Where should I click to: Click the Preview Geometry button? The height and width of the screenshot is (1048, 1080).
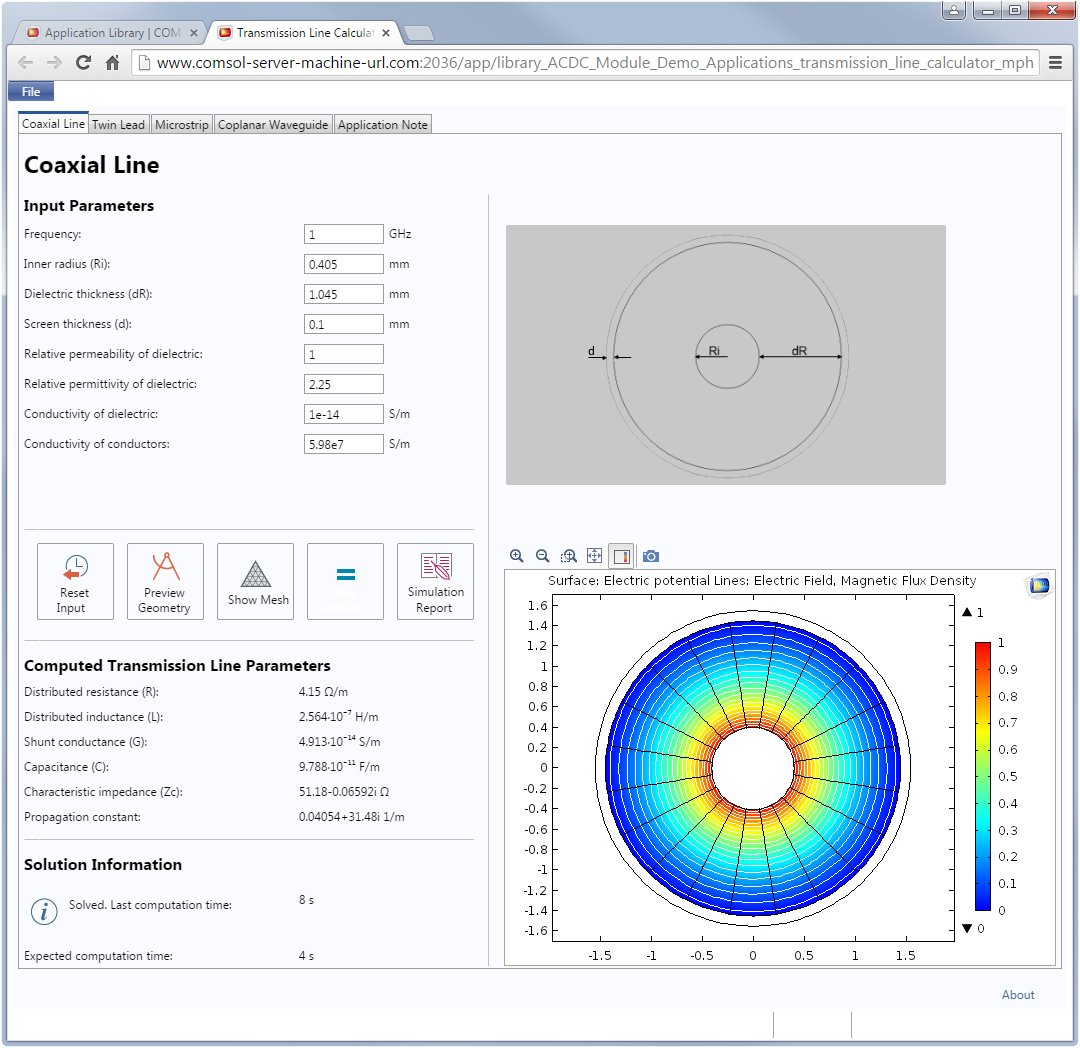(165, 581)
